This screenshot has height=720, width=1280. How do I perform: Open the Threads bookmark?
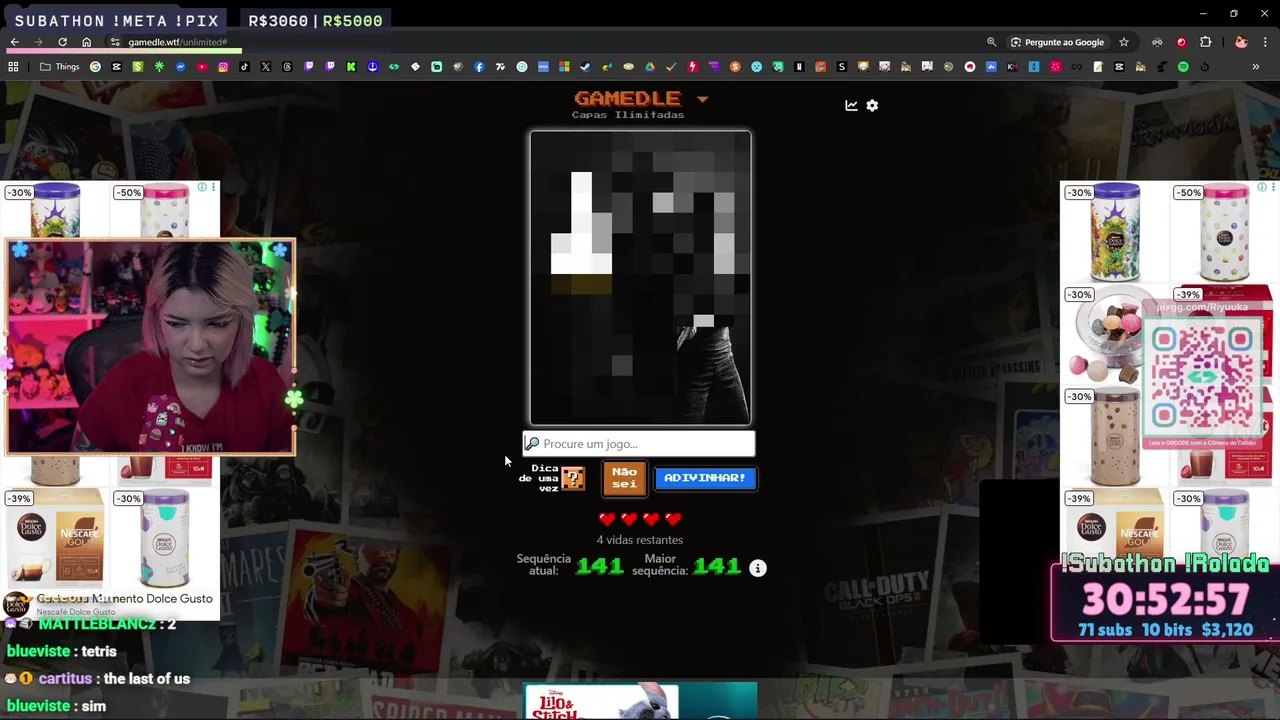[x=287, y=67]
